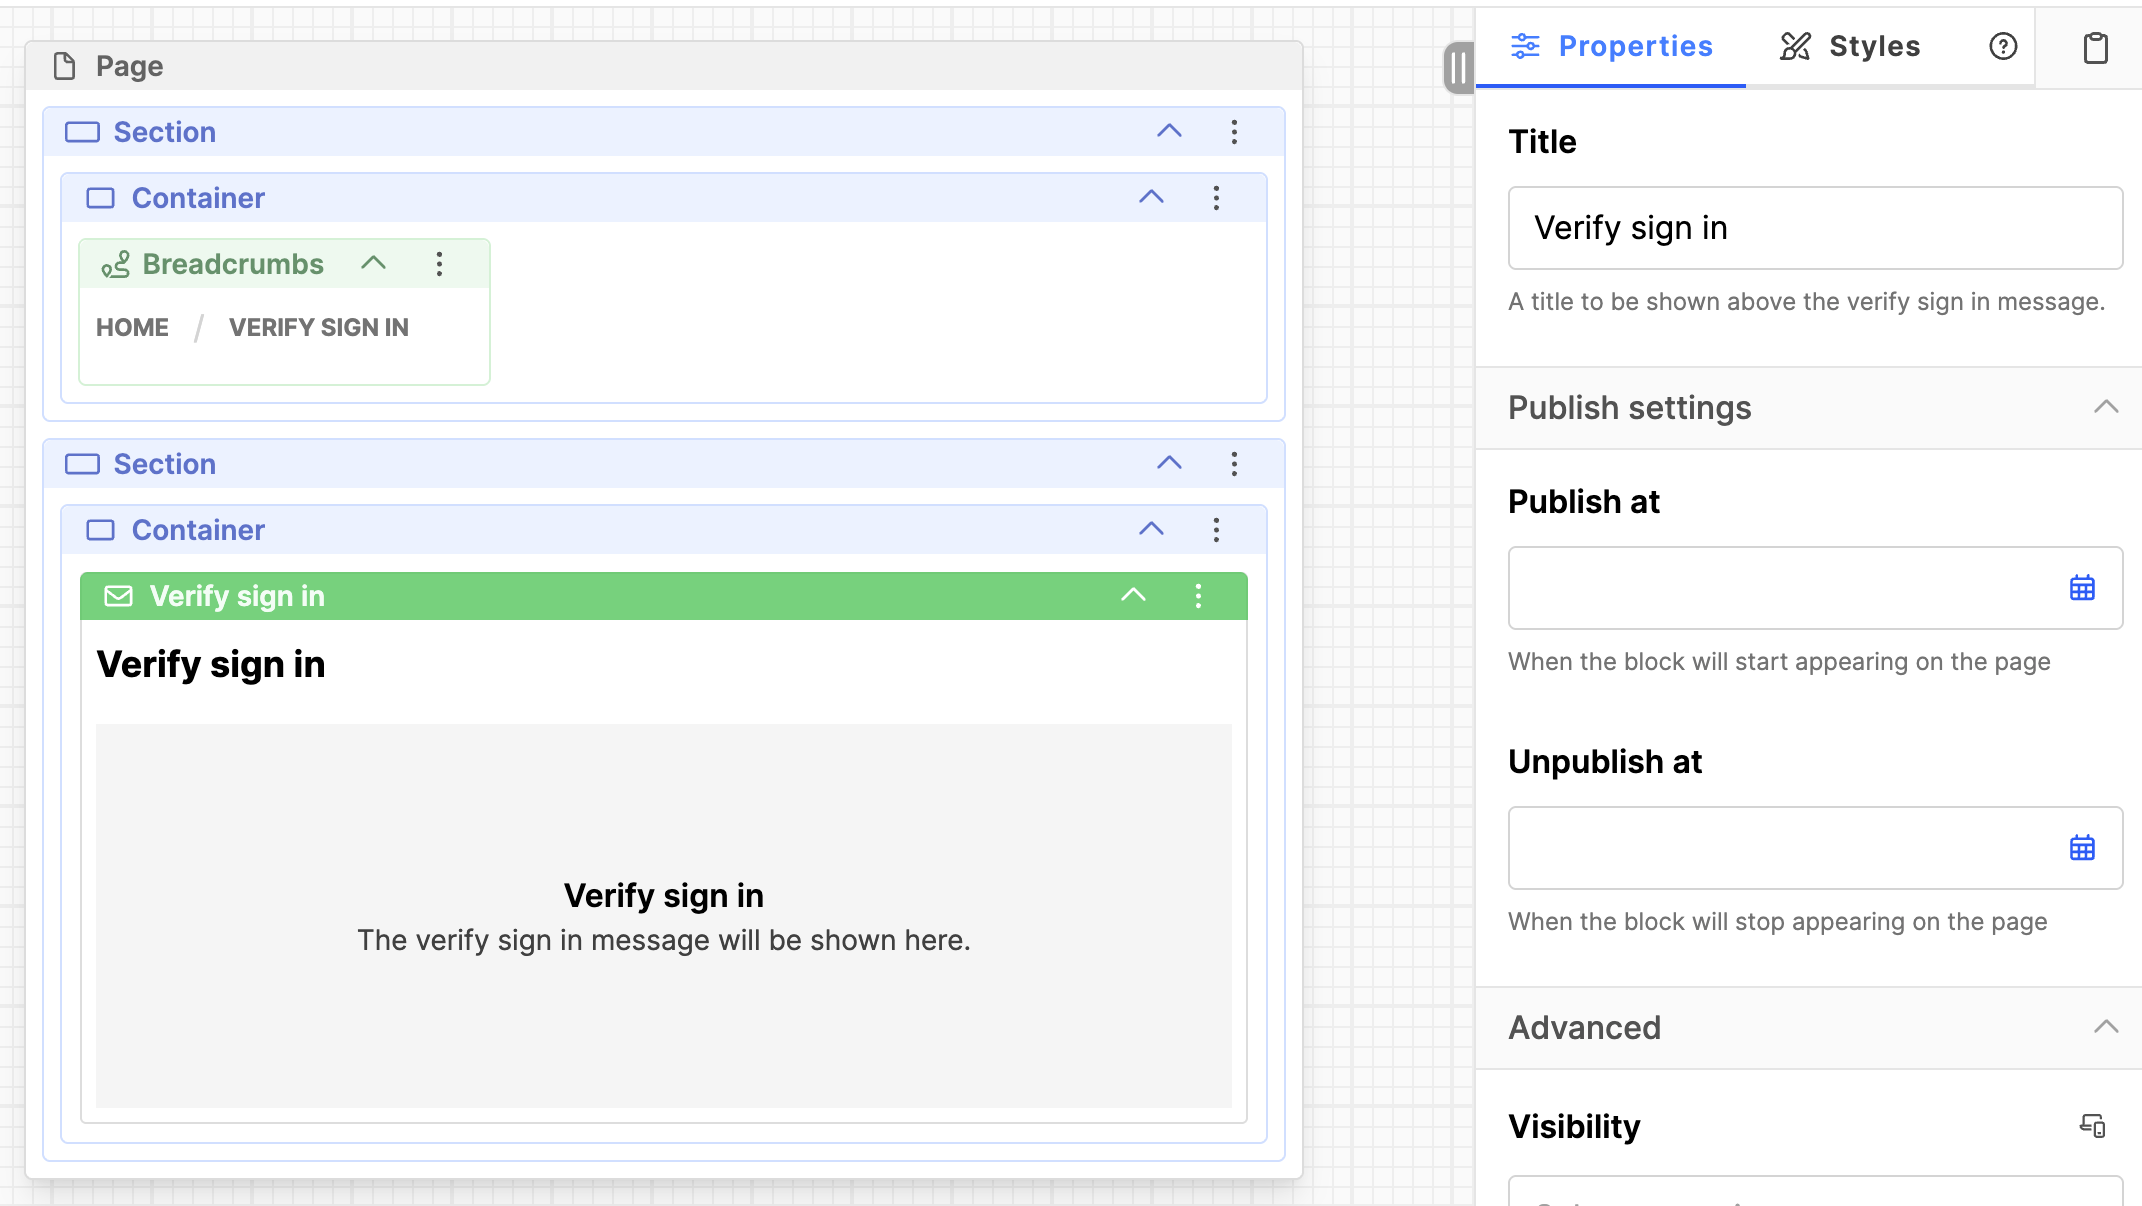Collapse the Publish settings group
The width and height of the screenshot is (2142, 1206).
[x=2106, y=408]
